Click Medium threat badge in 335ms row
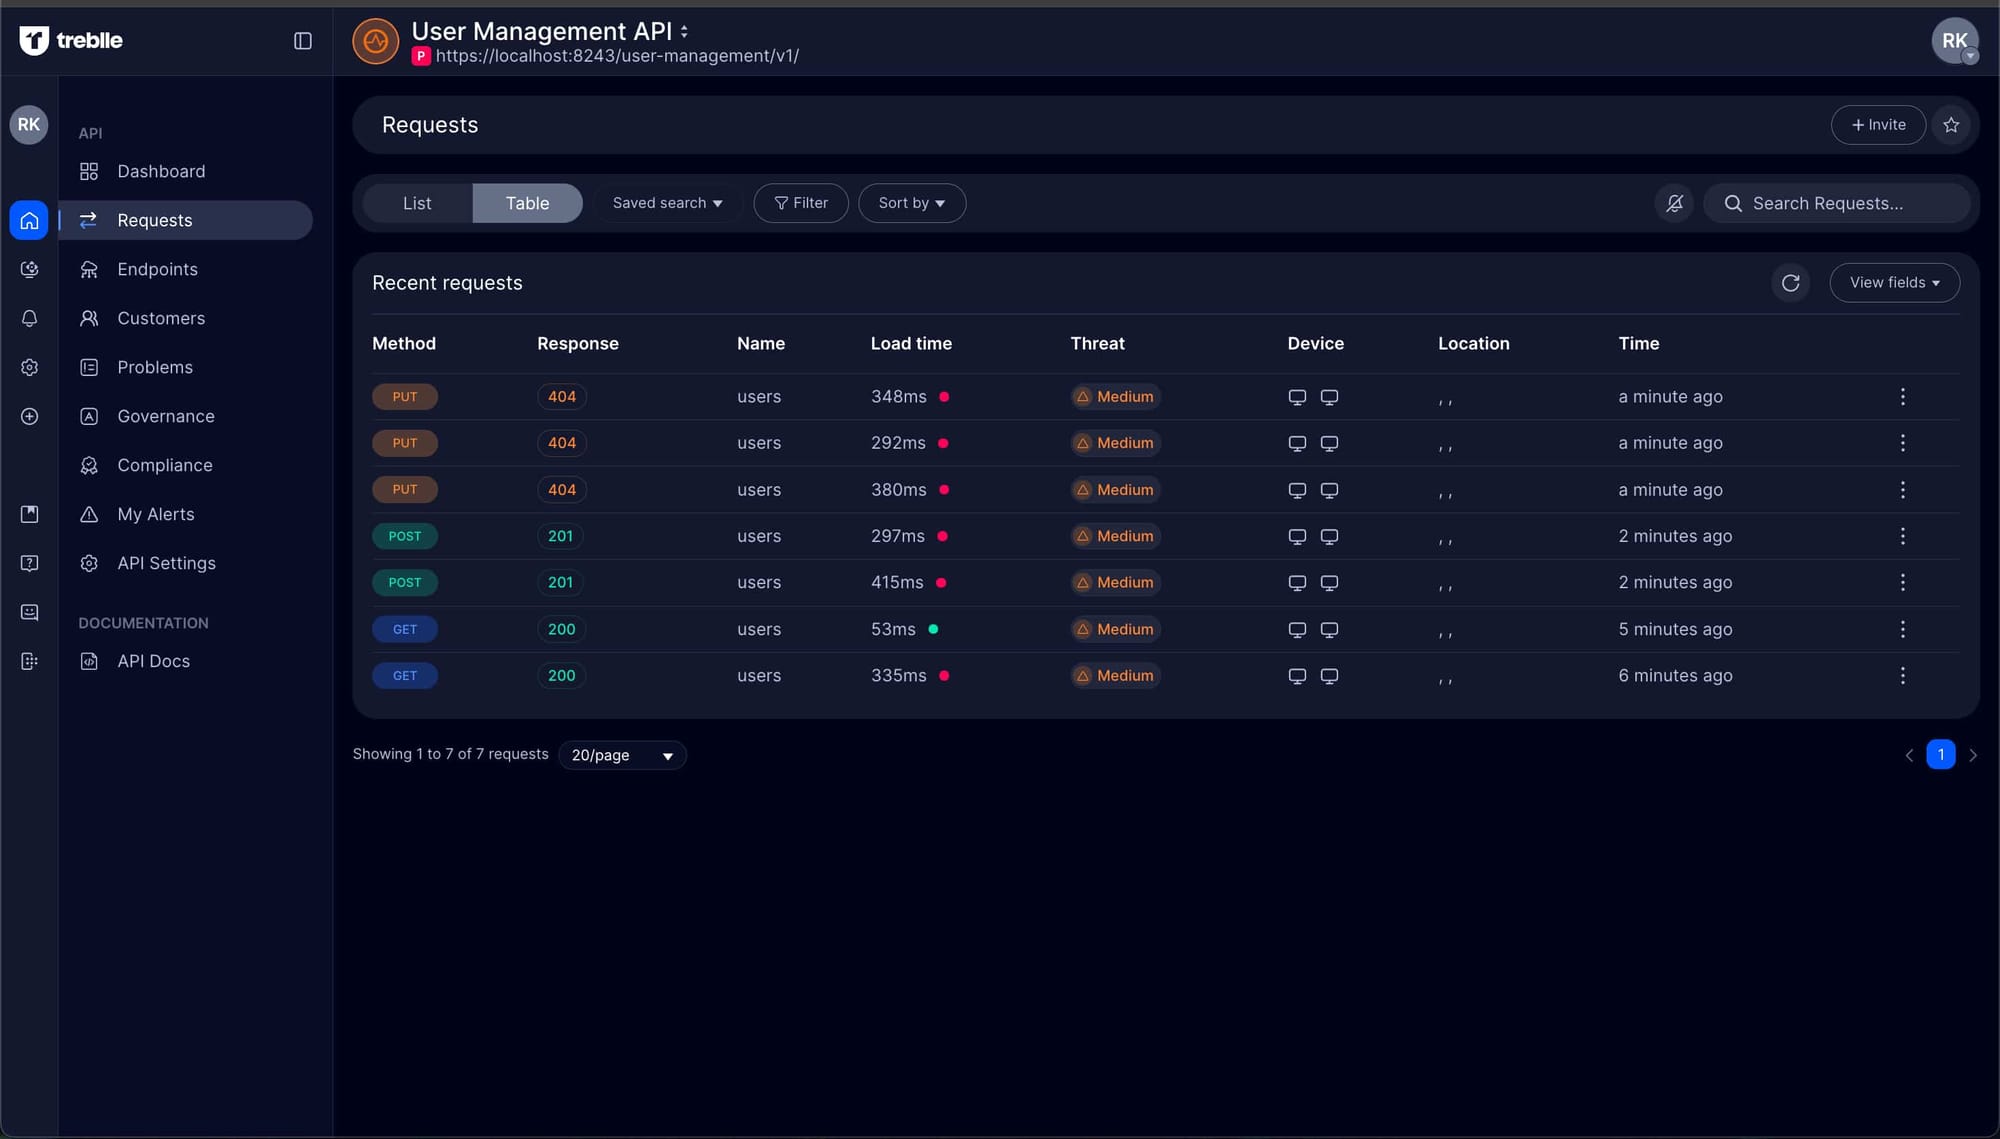 click(1115, 676)
